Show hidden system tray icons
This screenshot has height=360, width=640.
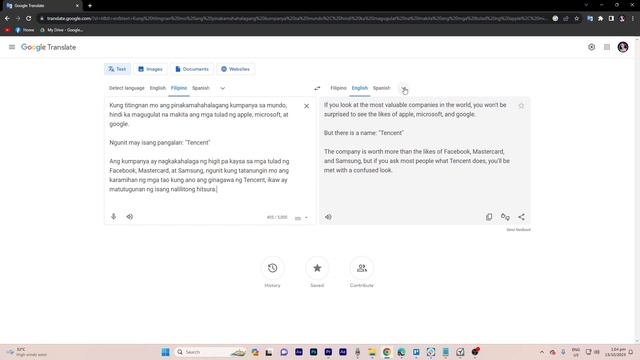point(542,352)
